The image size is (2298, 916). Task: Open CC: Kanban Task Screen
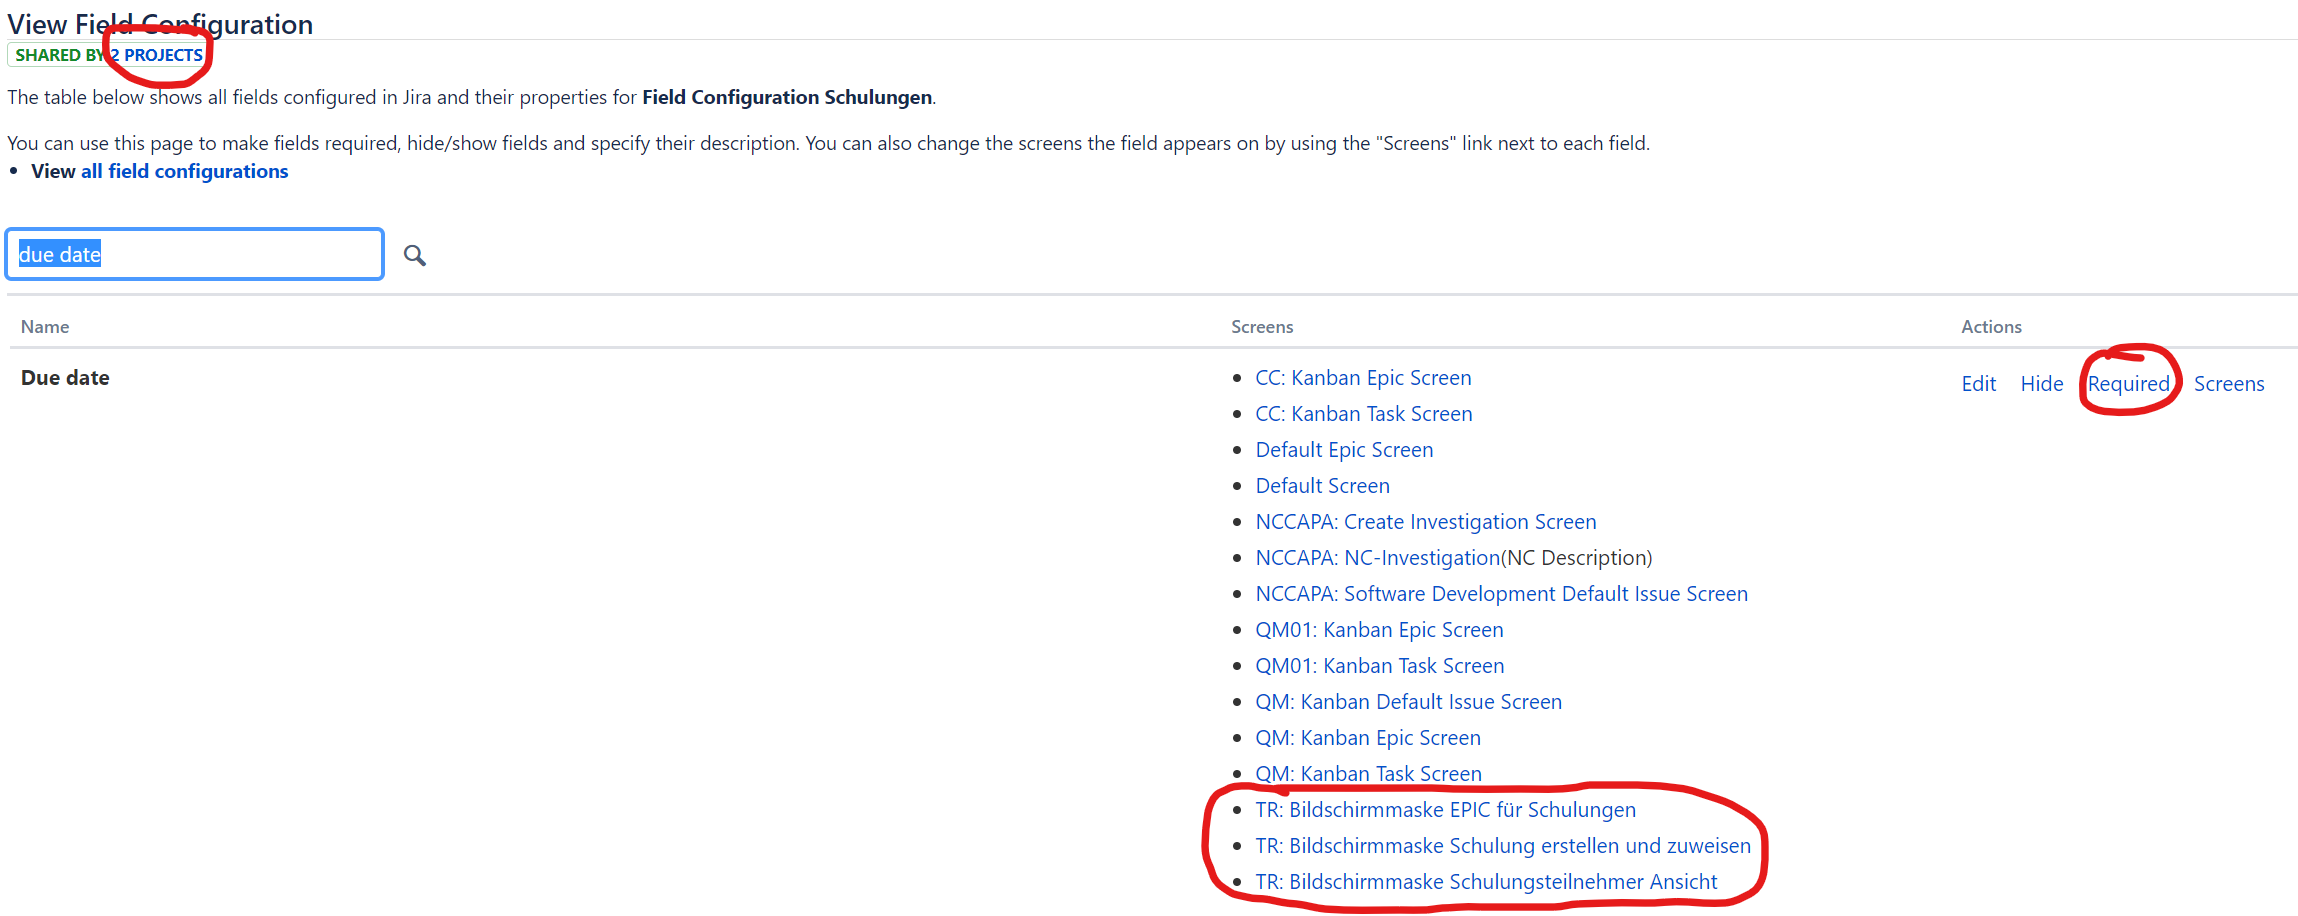click(1364, 414)
